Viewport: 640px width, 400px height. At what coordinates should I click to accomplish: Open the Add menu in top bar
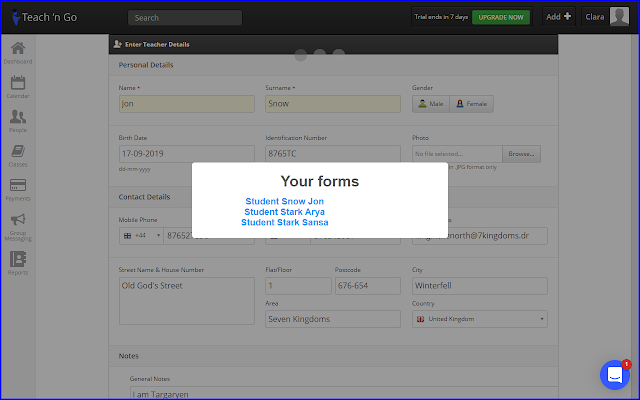pos(558,17)
